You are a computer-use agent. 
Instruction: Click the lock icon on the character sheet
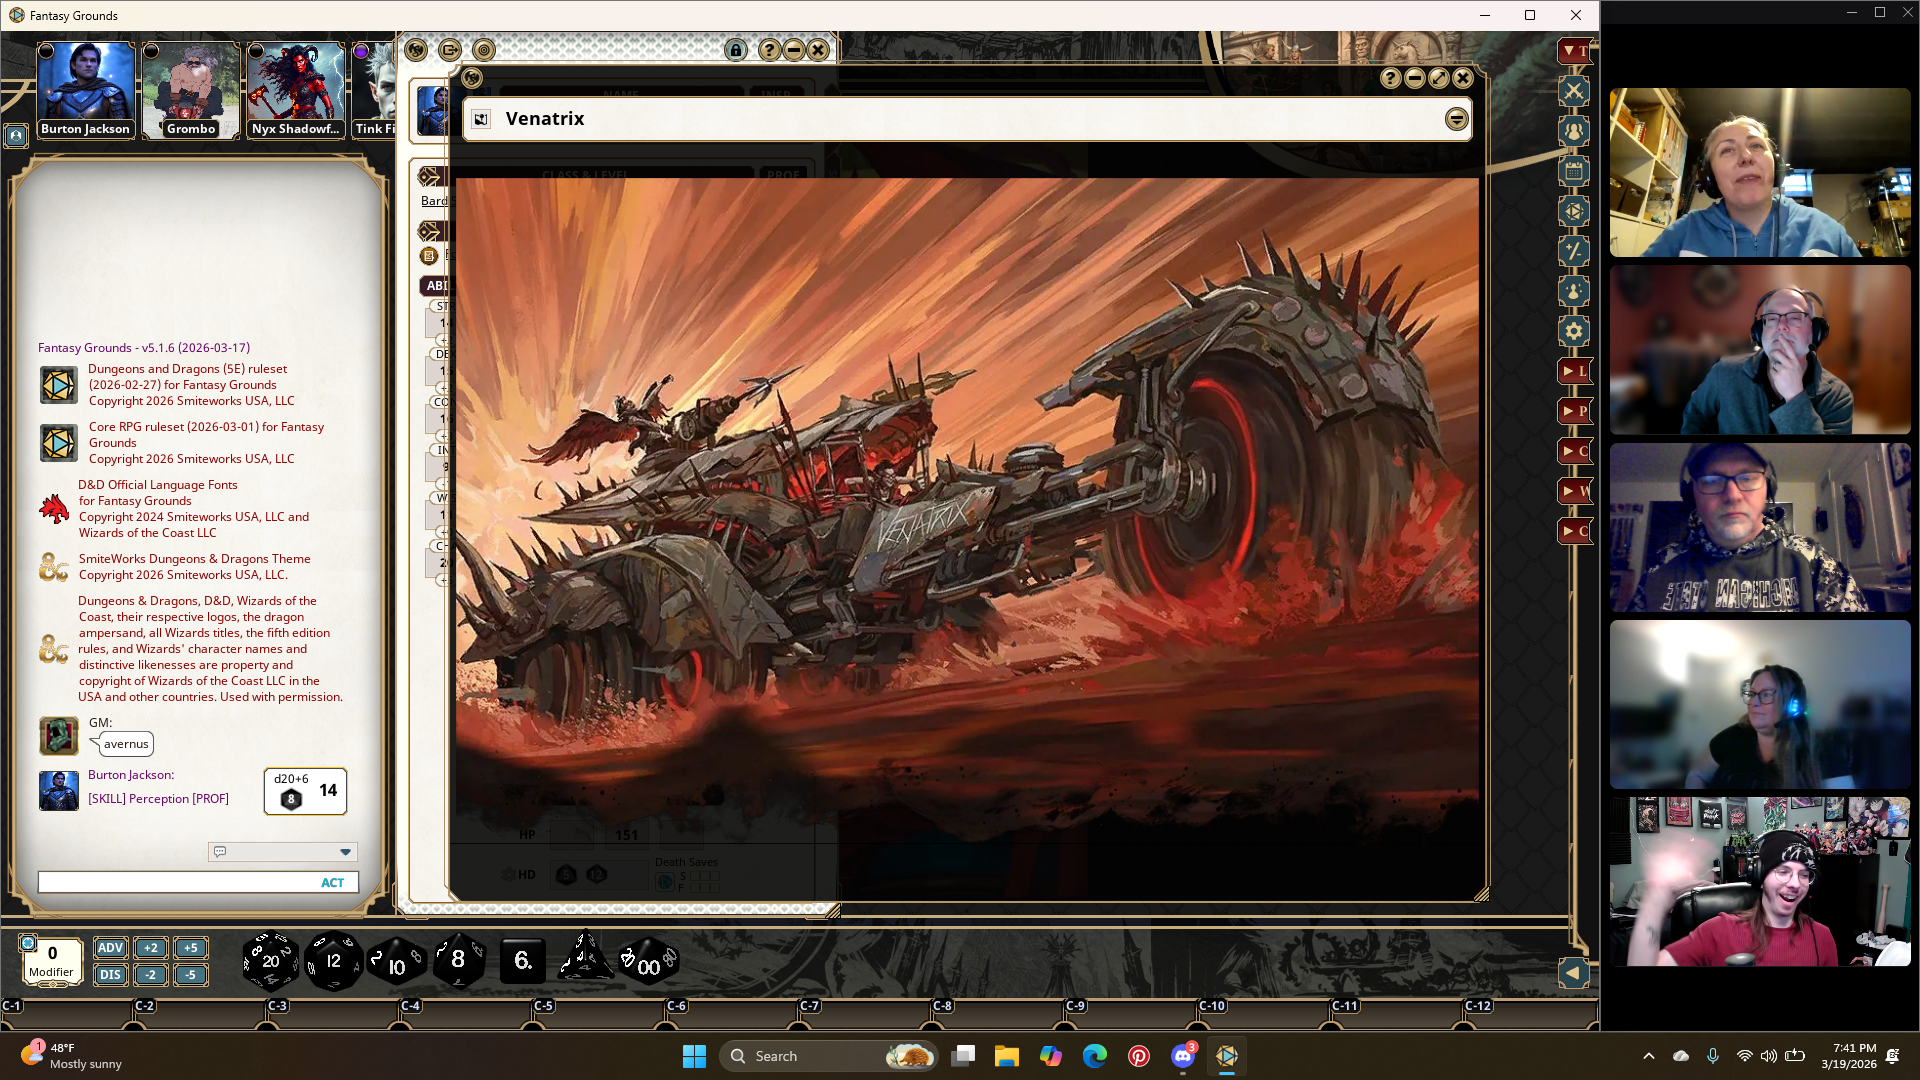(736, 50)
